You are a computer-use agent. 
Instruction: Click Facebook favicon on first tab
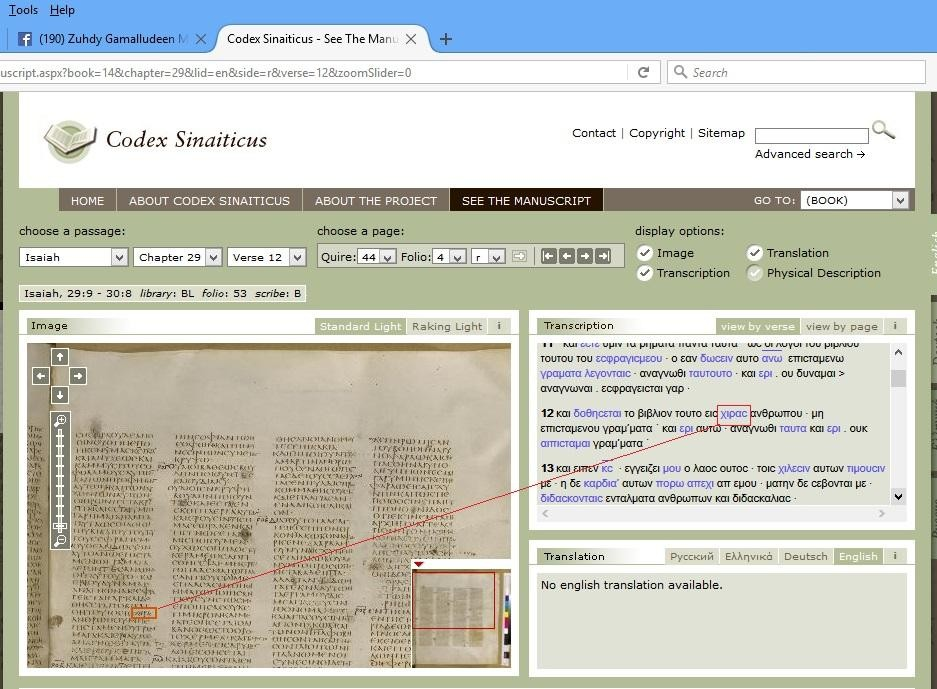point(25,39)
